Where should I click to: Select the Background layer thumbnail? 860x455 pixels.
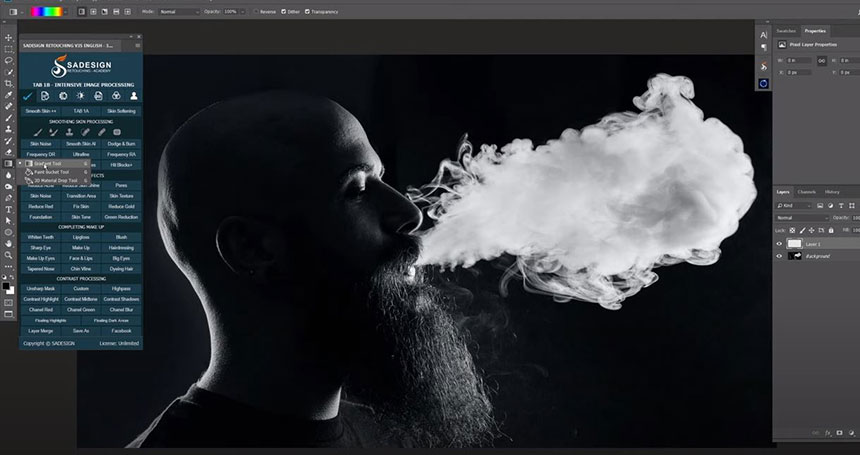[x=794, y=256]
